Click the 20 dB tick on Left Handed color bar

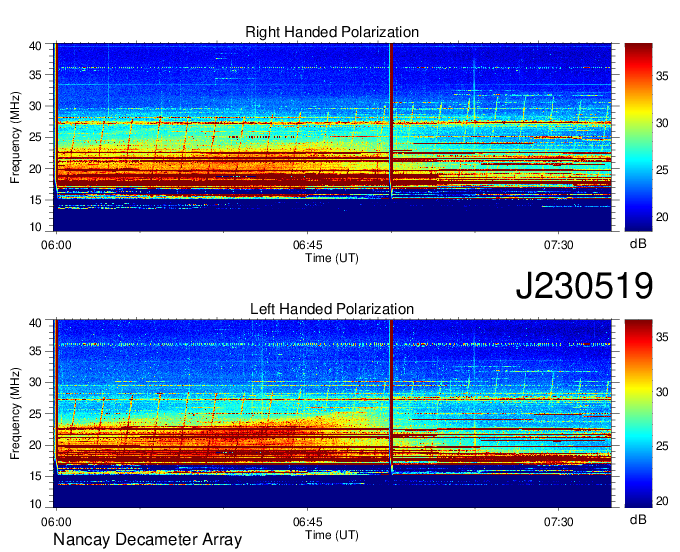pos(662,501)
